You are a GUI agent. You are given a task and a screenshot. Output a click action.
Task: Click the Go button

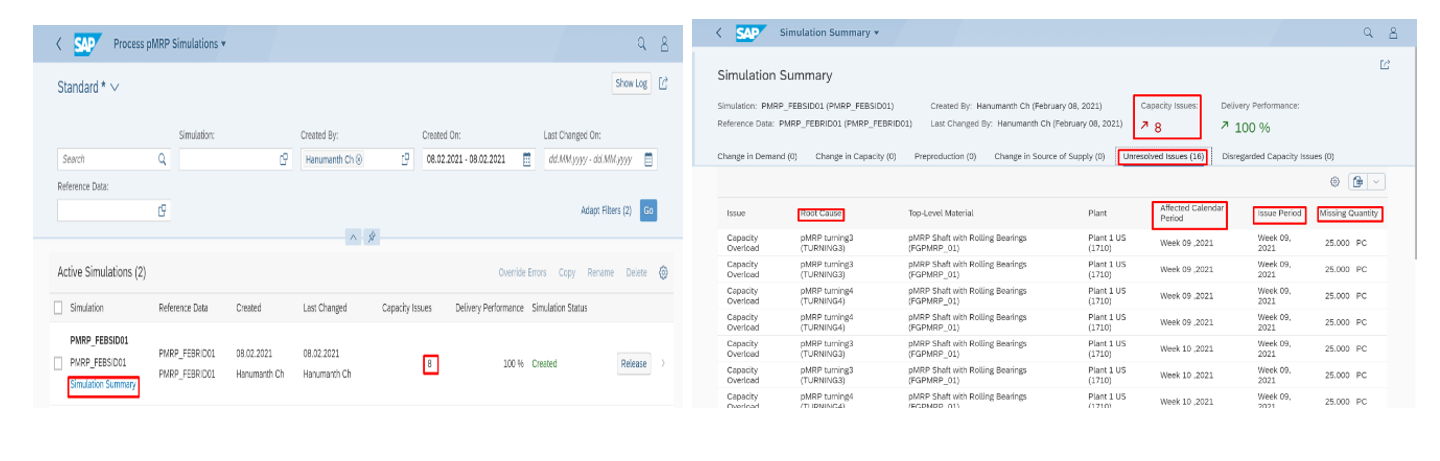(648, 210)
